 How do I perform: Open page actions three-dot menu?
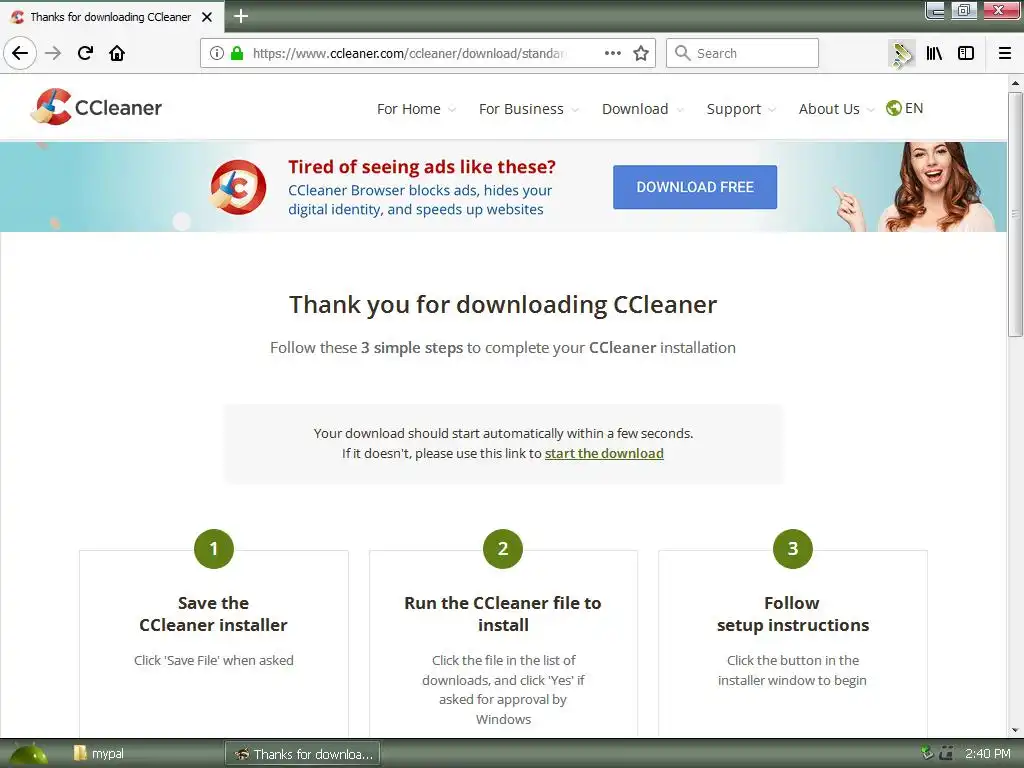point(613,53)
